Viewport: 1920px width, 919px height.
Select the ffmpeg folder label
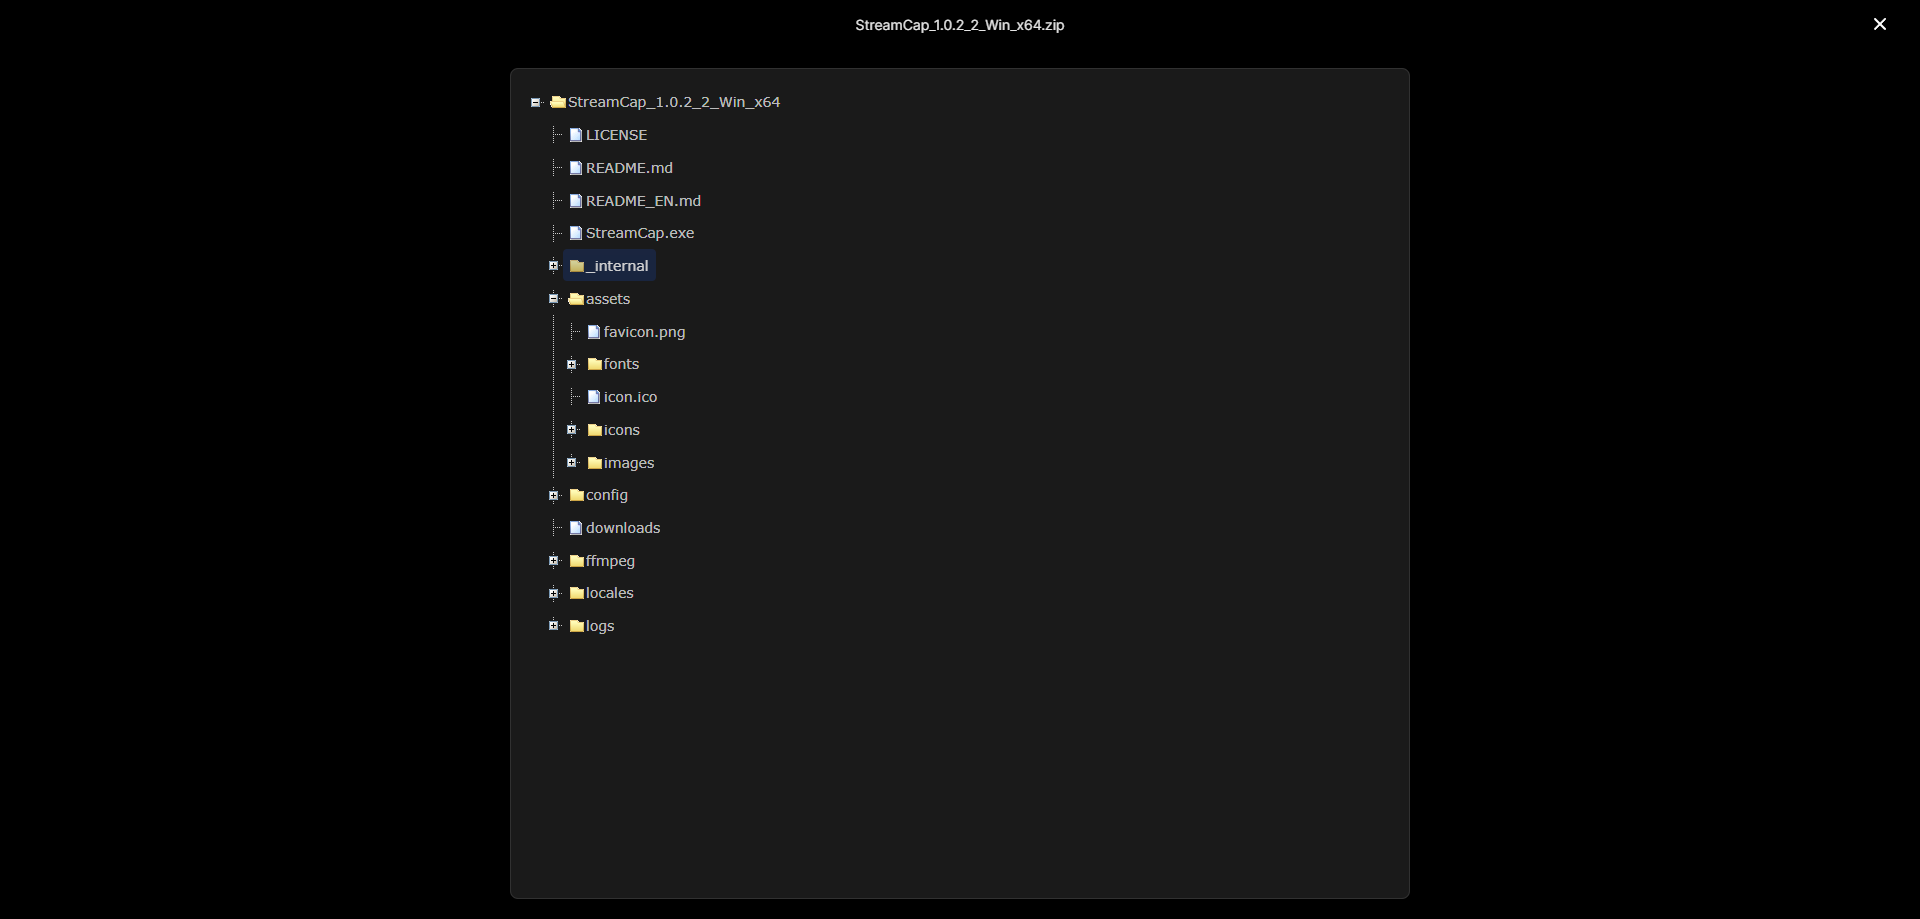(x=610, y=561)
